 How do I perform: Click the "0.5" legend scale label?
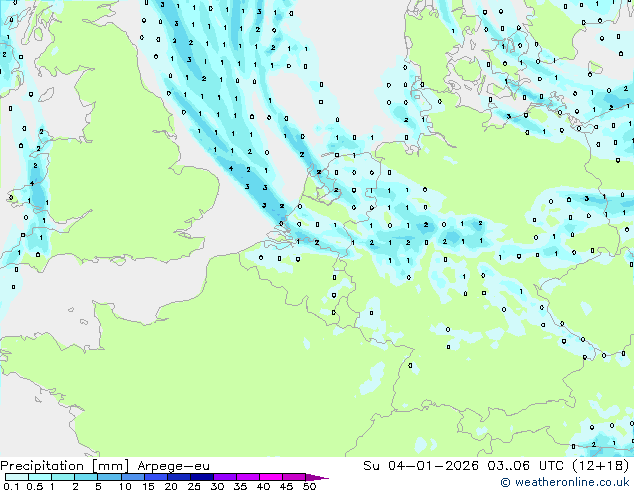(x=34, y=486)
